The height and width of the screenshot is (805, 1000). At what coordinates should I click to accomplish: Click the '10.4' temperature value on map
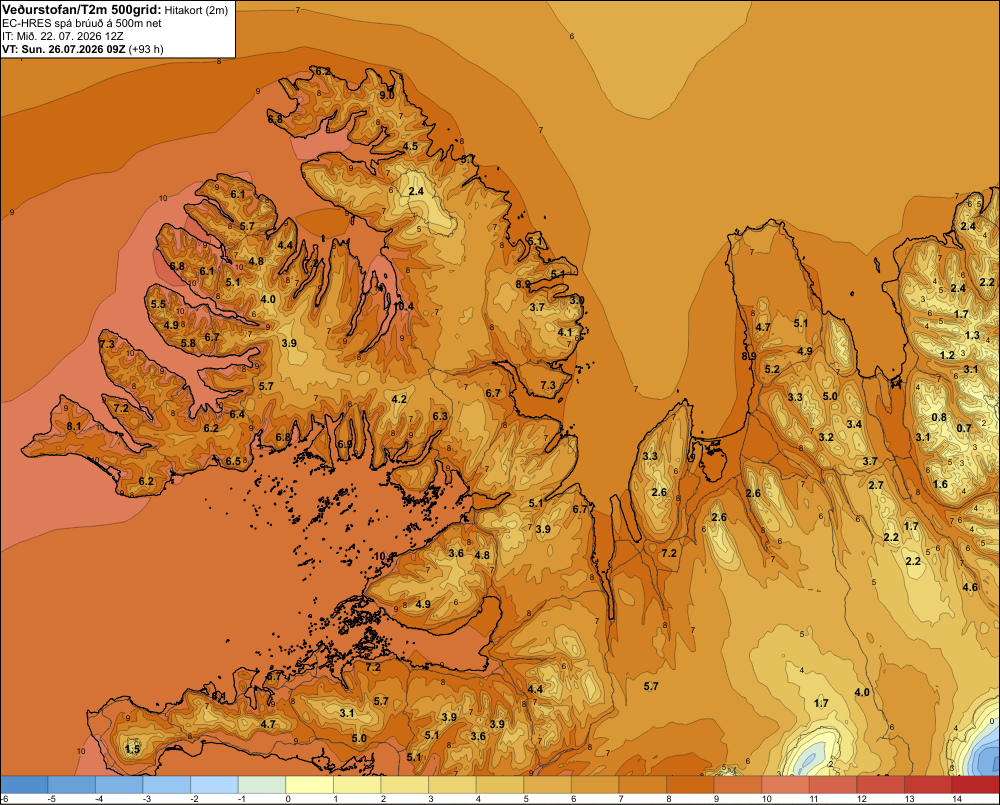click(x=403, y=306)
